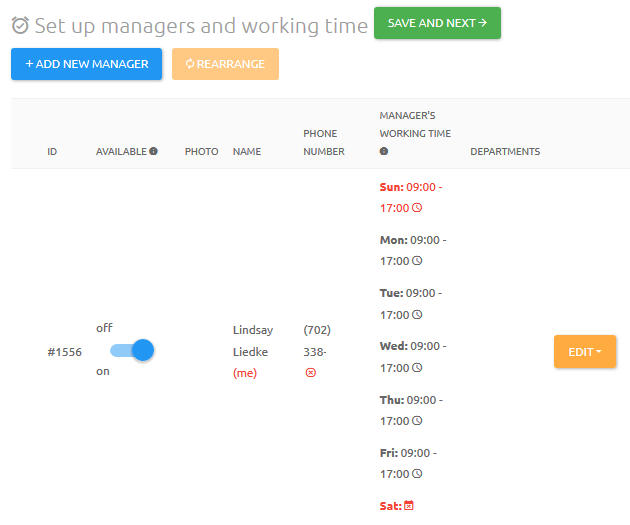This screenshot has height=525, width=630.
Task: Open the Edit dropdown for manager #1556
Action: pos(585,352)
